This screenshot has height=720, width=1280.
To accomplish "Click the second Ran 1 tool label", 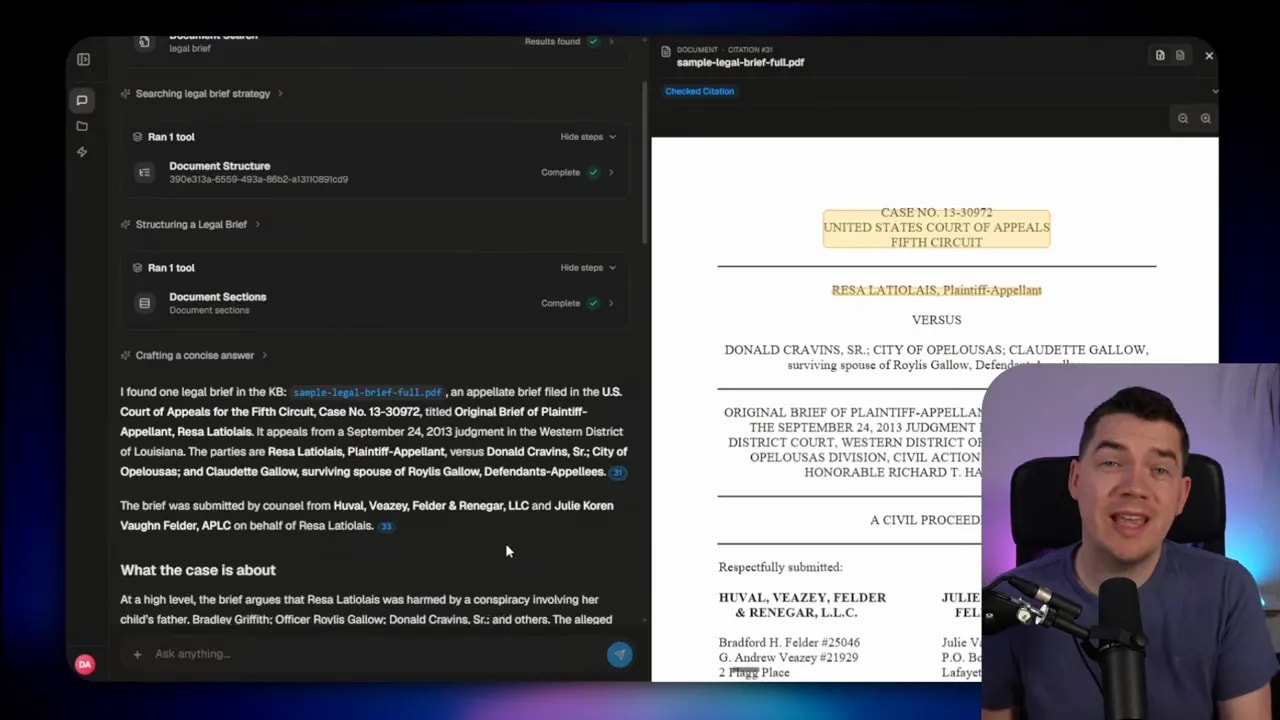I will click(x=171, y=268).
